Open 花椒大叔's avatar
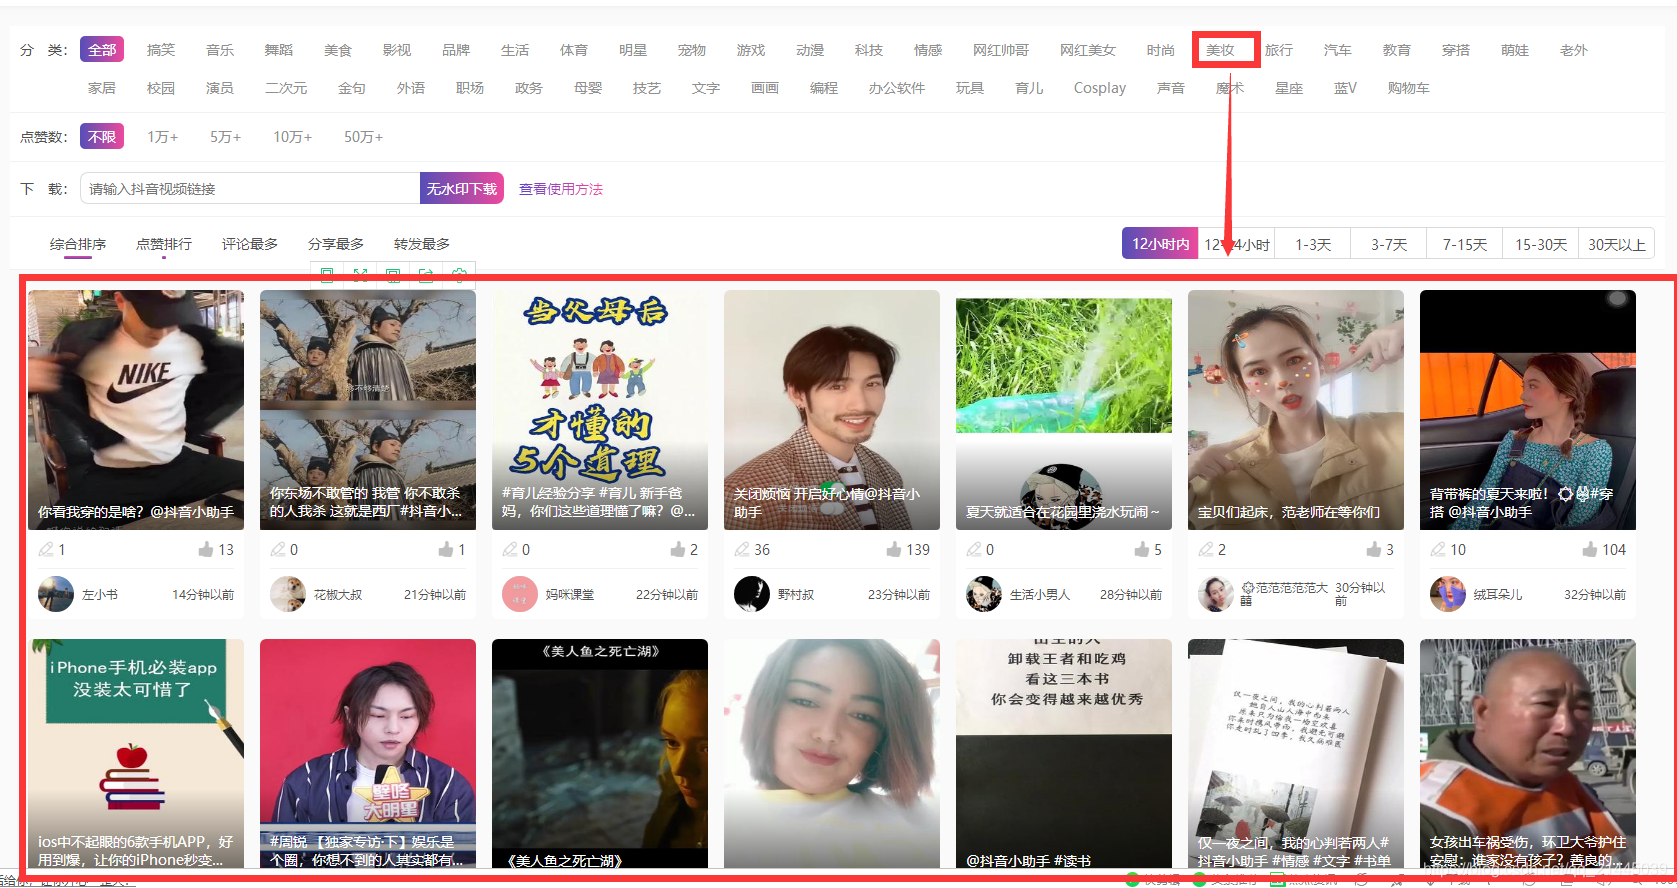1677x888 pixels. [288, 594]
